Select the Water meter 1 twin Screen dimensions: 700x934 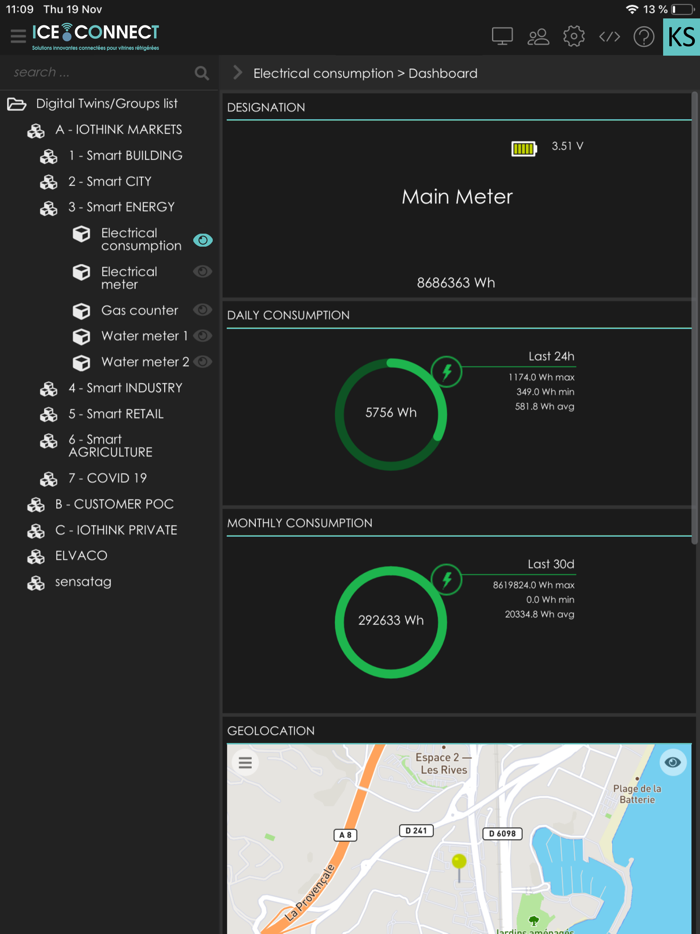pos(144,336)
